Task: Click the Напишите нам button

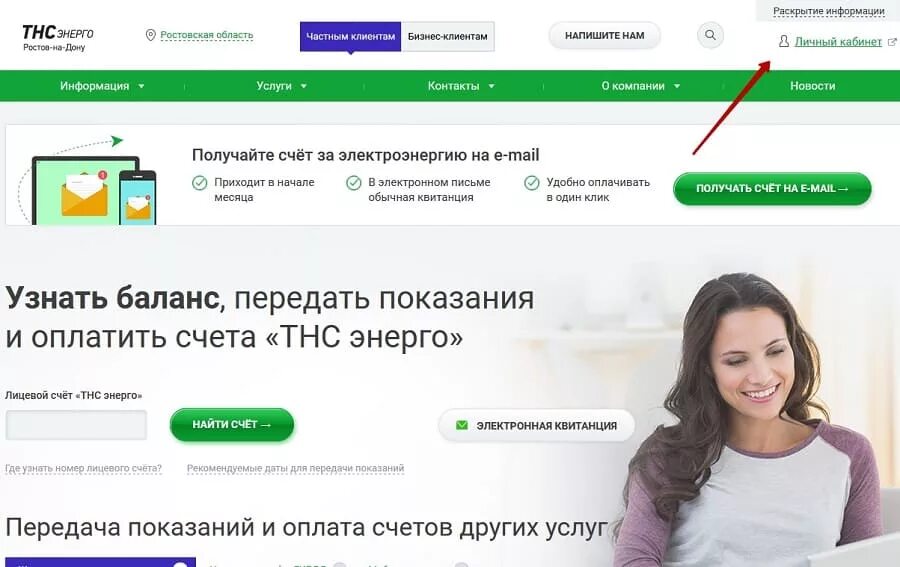Action: (x=604, y=36)
